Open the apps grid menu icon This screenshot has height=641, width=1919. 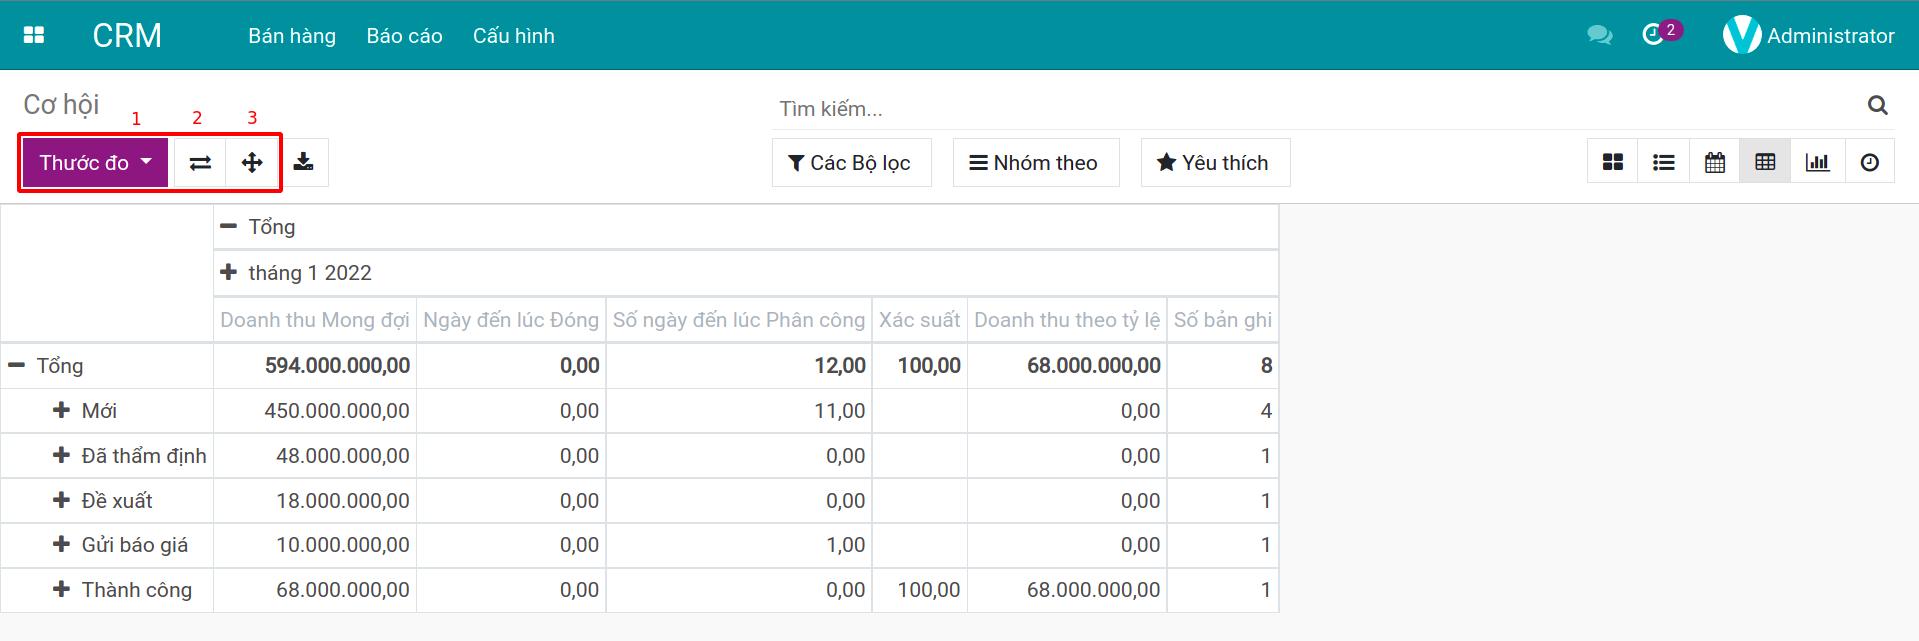(x=34, y=35)
